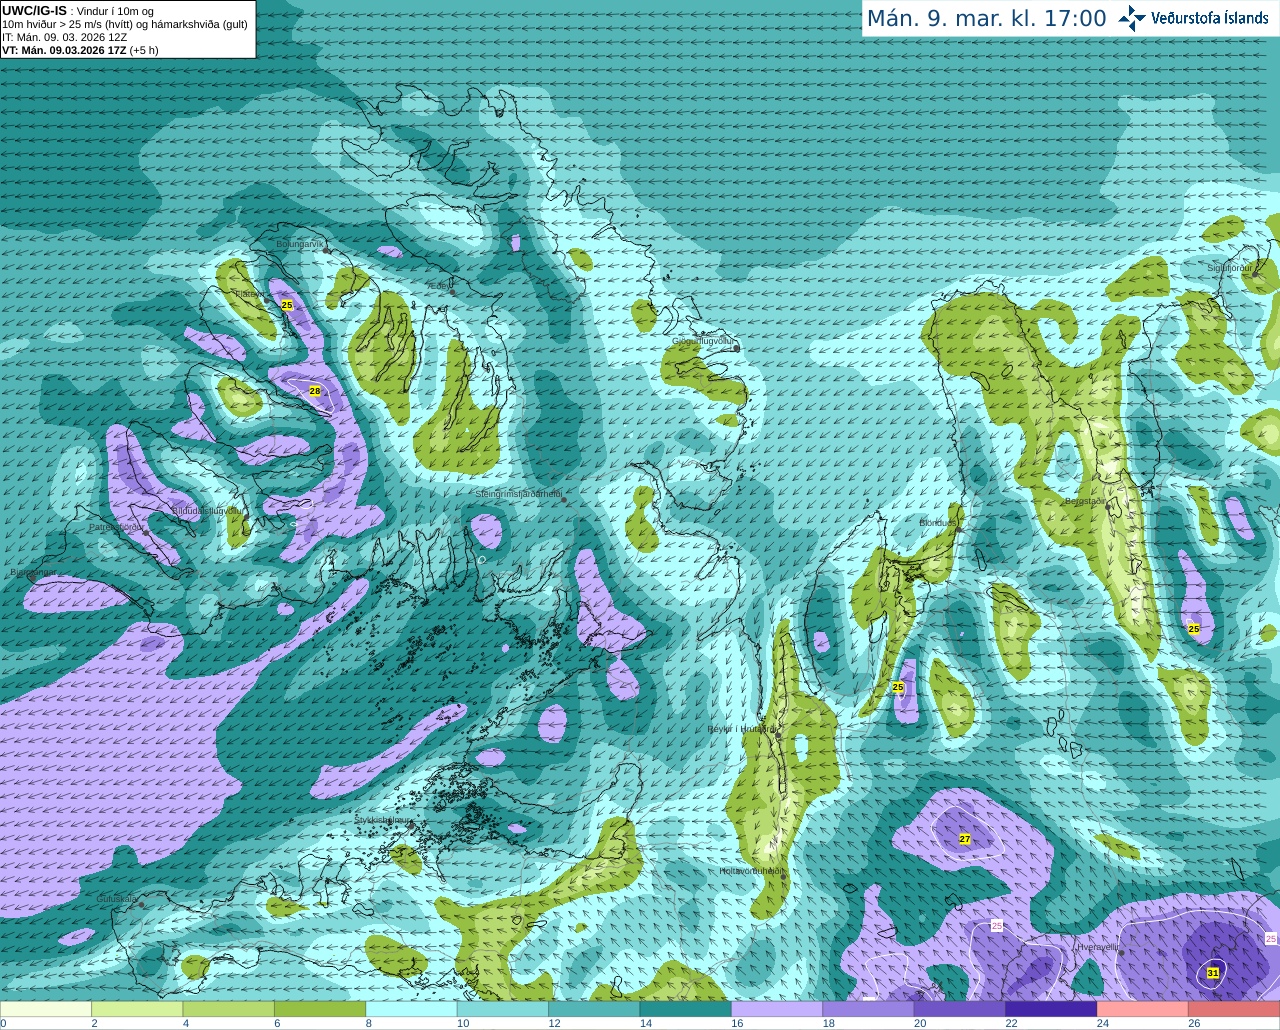Click the VT: Mán. 09.03.2026 17Z (+5 h) line
The width and height of the screenshot is (1280, 1030).
tap(80, 50)
